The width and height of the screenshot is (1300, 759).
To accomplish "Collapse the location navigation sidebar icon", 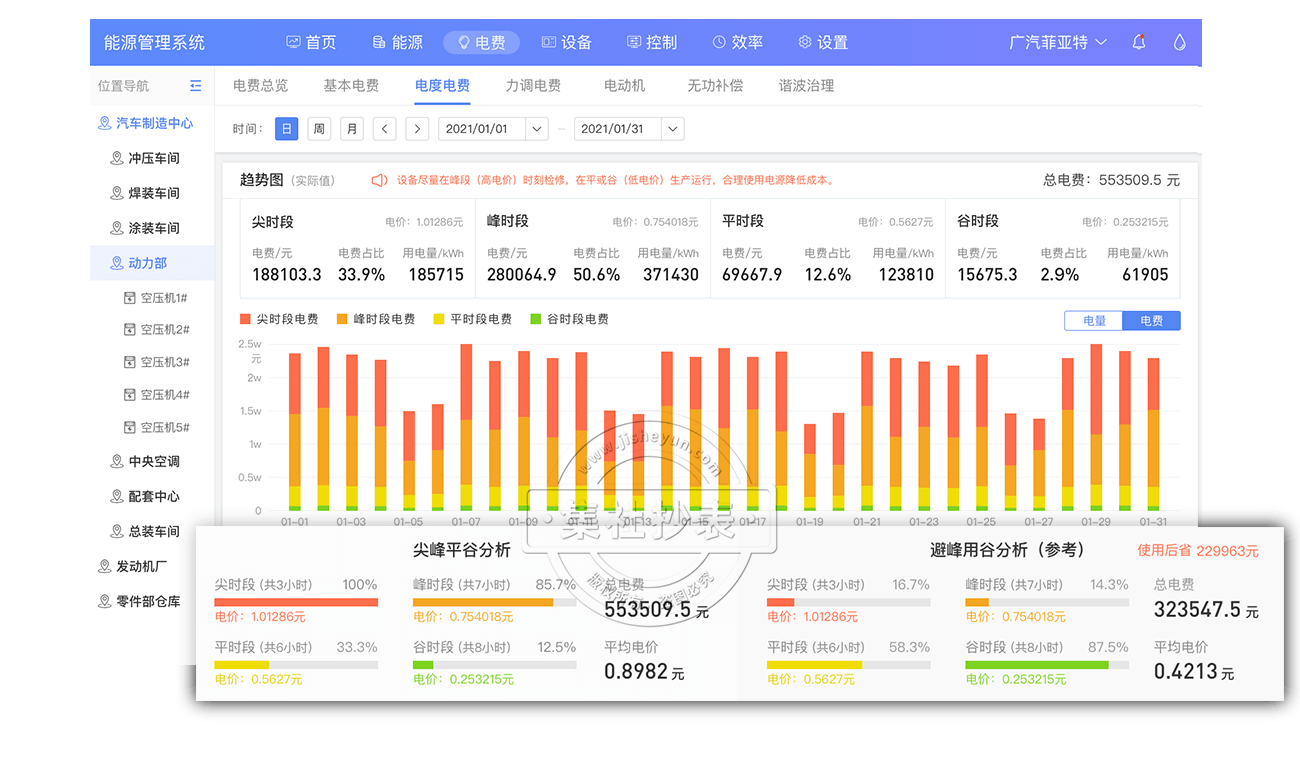I will pyautogui.click(x=195, y=86).
